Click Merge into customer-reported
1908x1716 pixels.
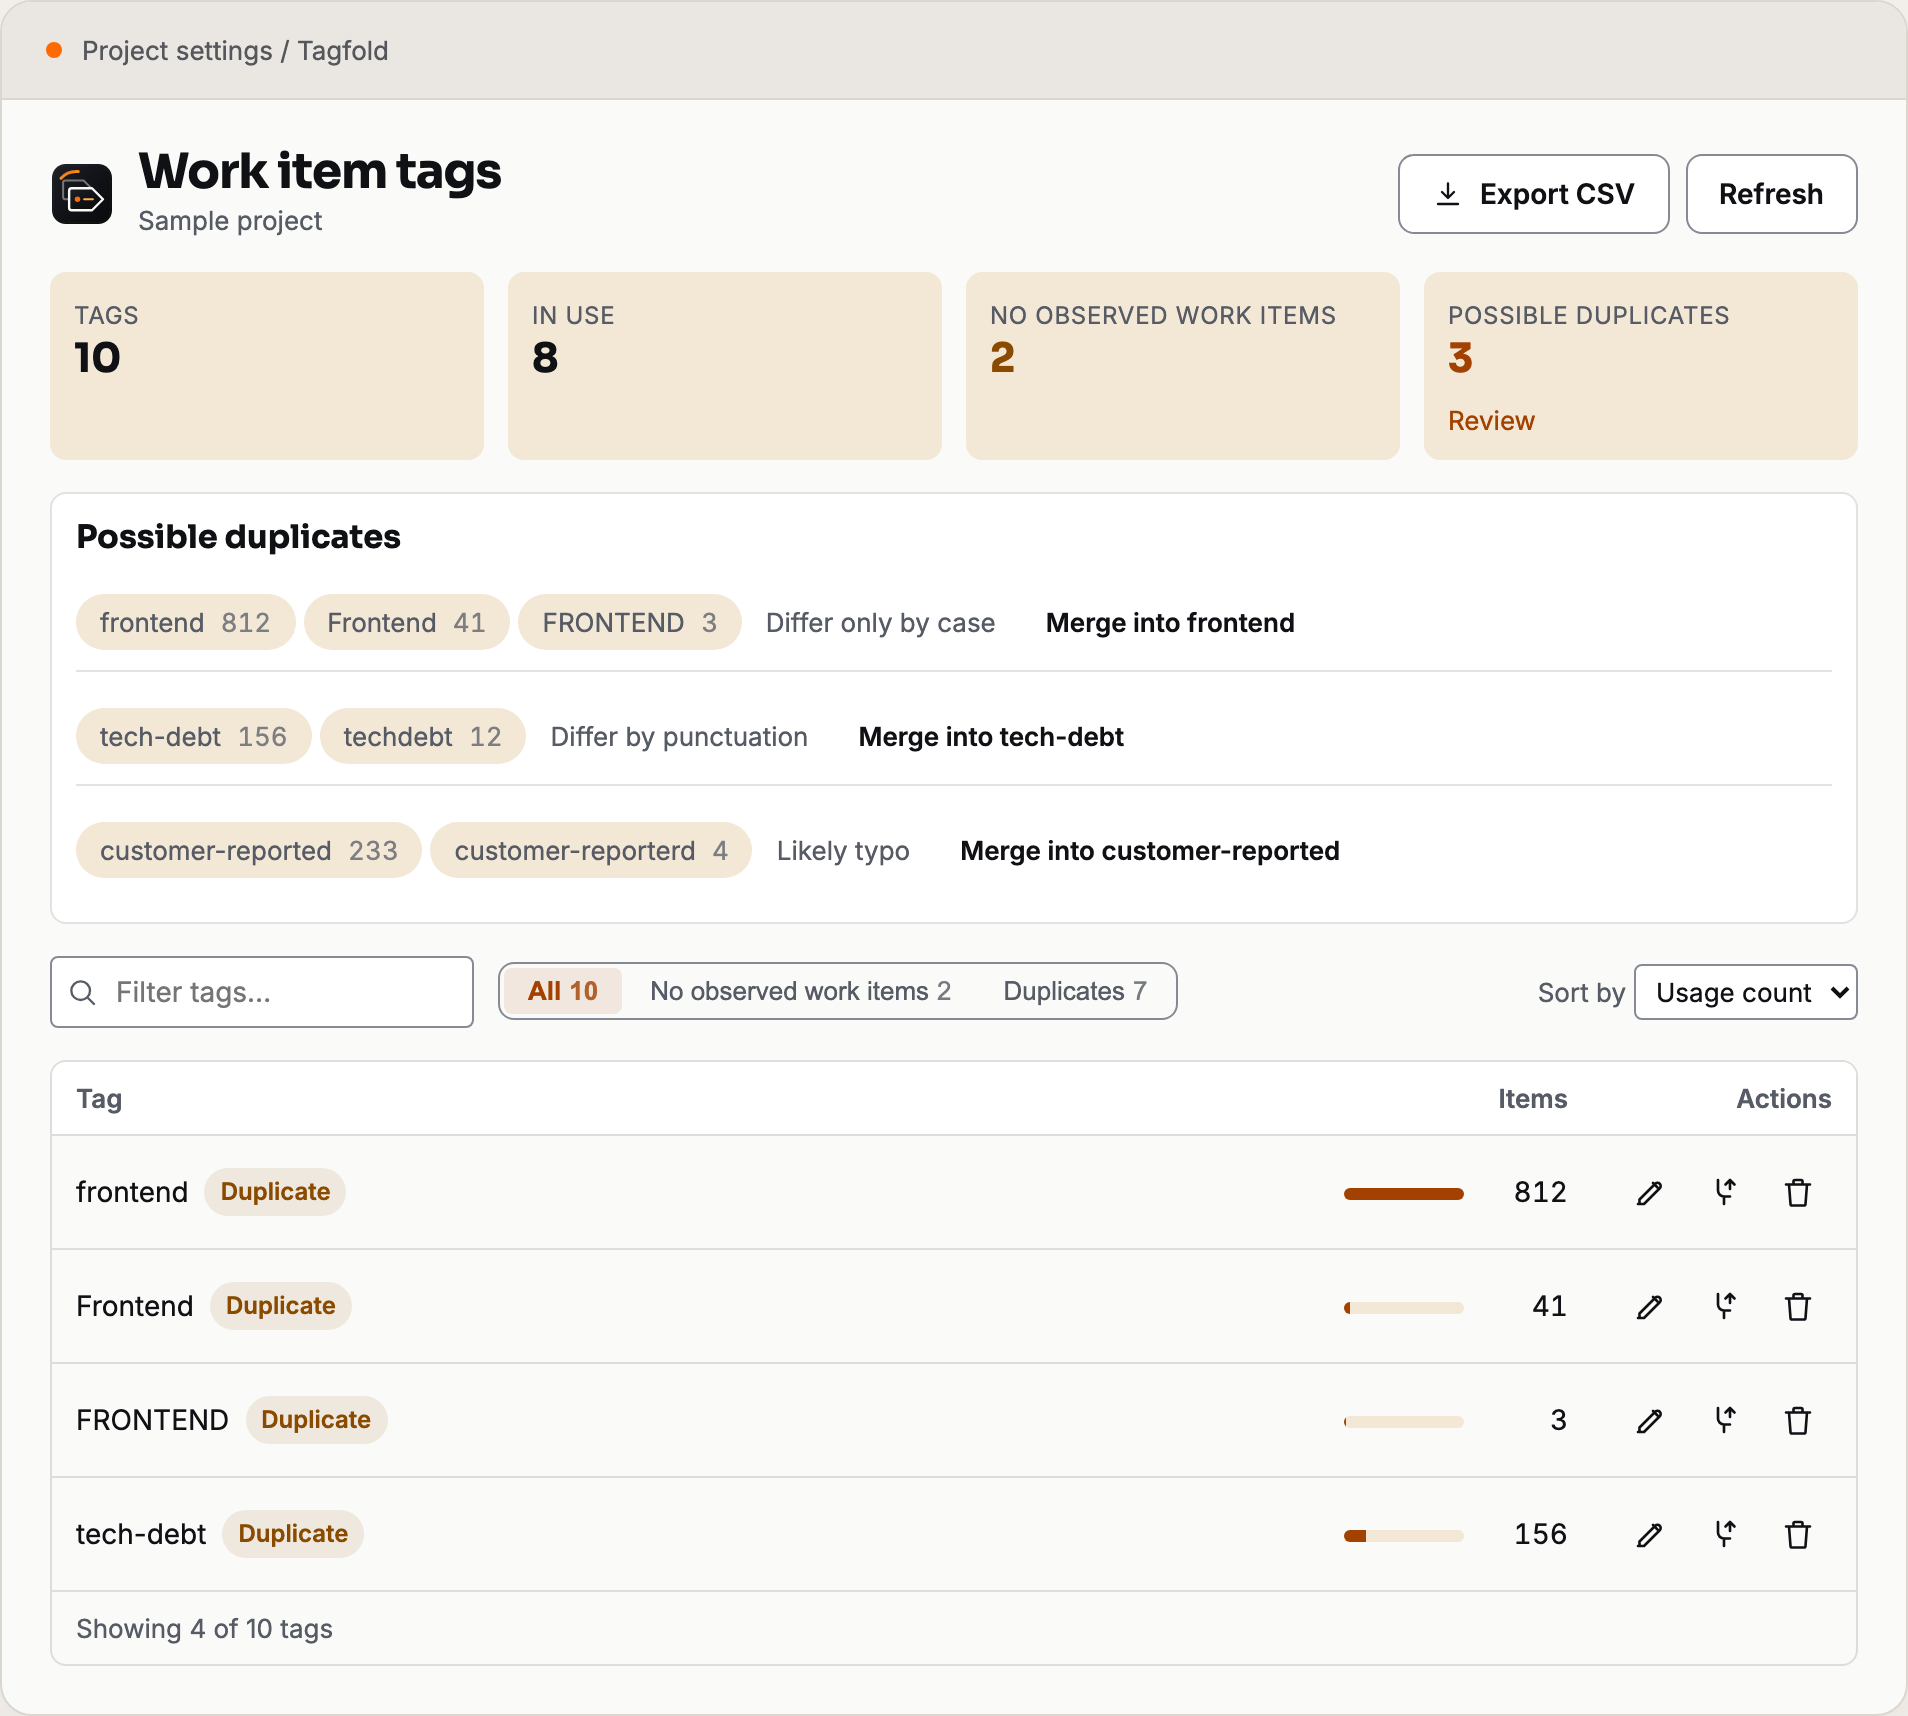click(x=1150, y=851)
